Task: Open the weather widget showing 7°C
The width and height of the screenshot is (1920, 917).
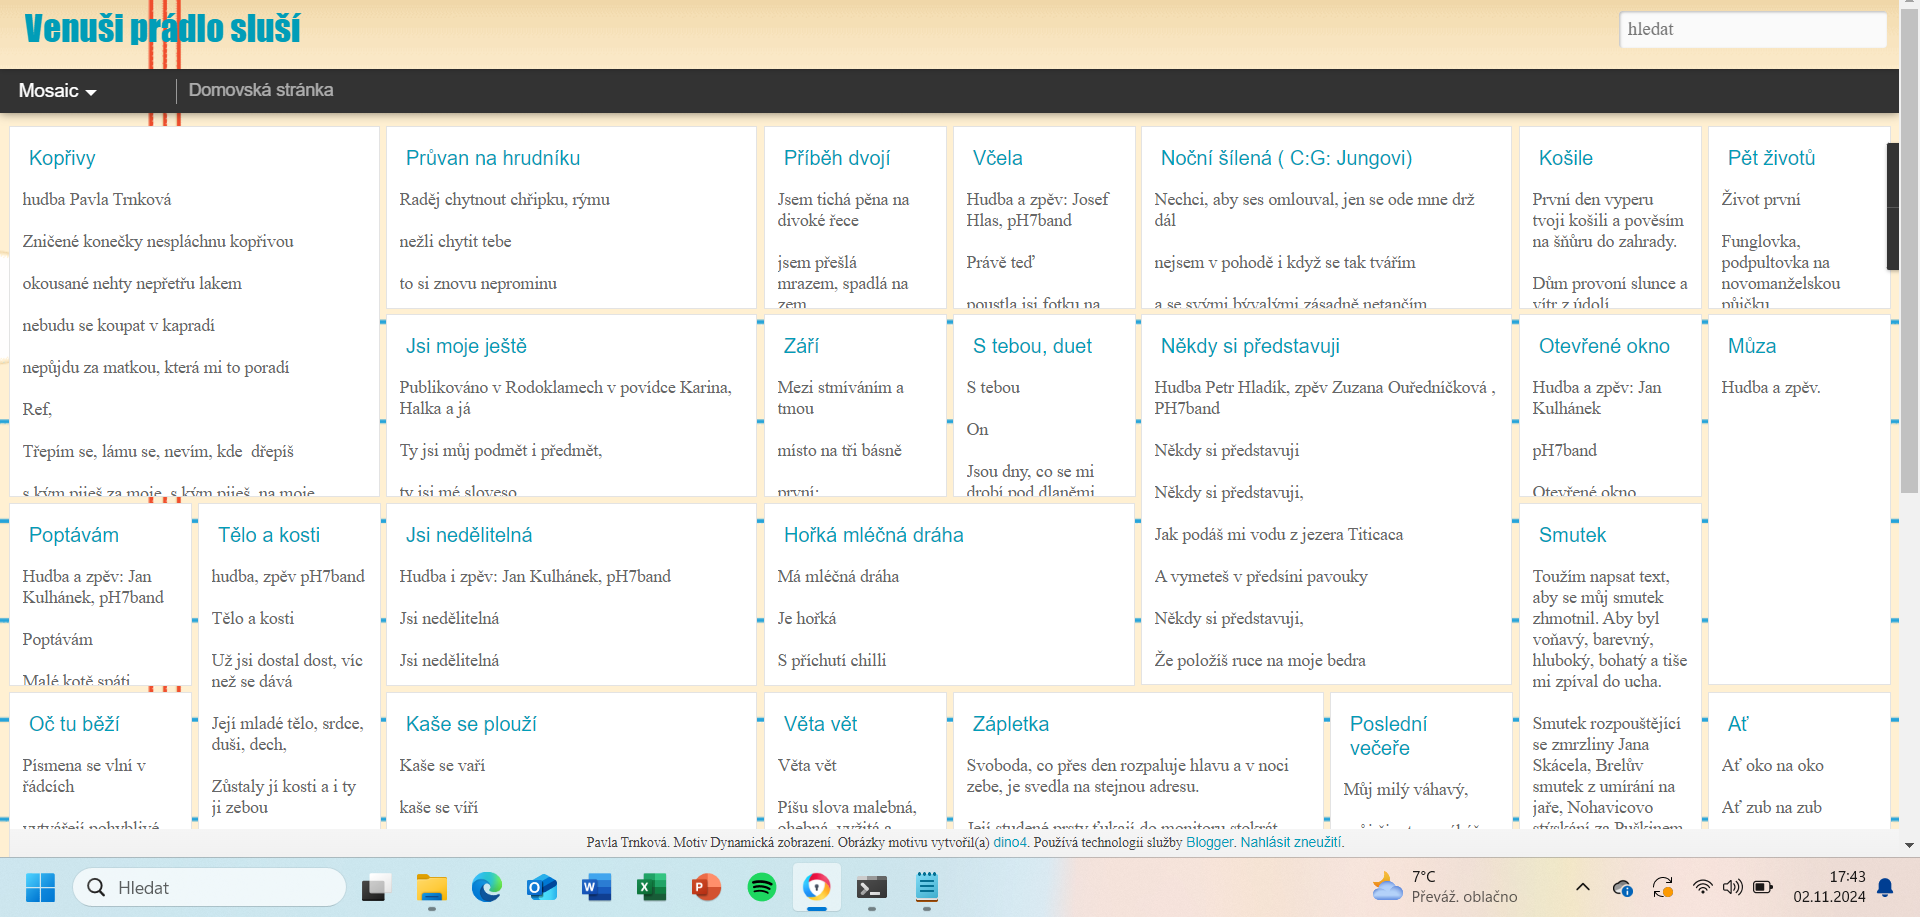Action: pyautogui.click(x=1445, y=887)
